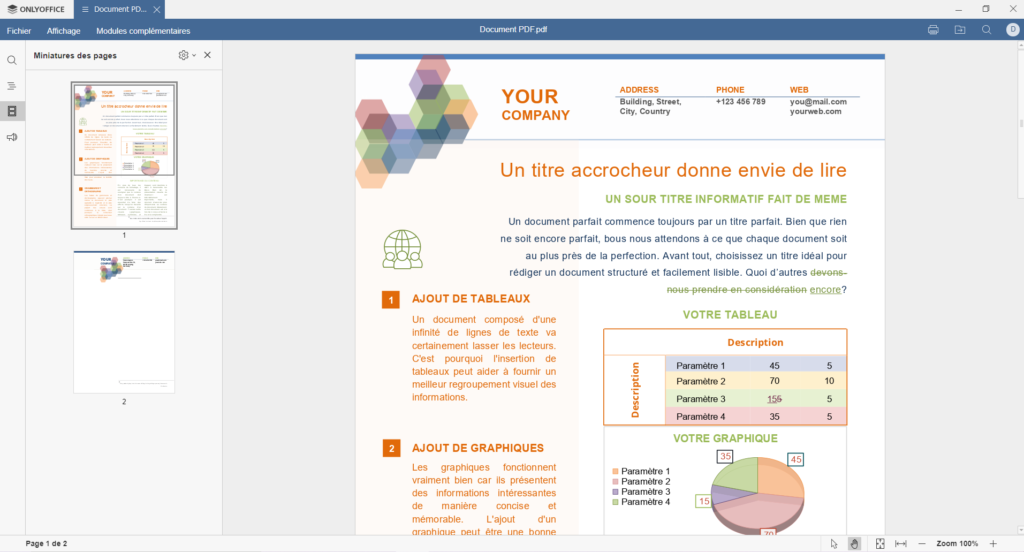Click the PHONE column label
Viewport: 1024px width, 552px height.
click(x=730, y=89)
